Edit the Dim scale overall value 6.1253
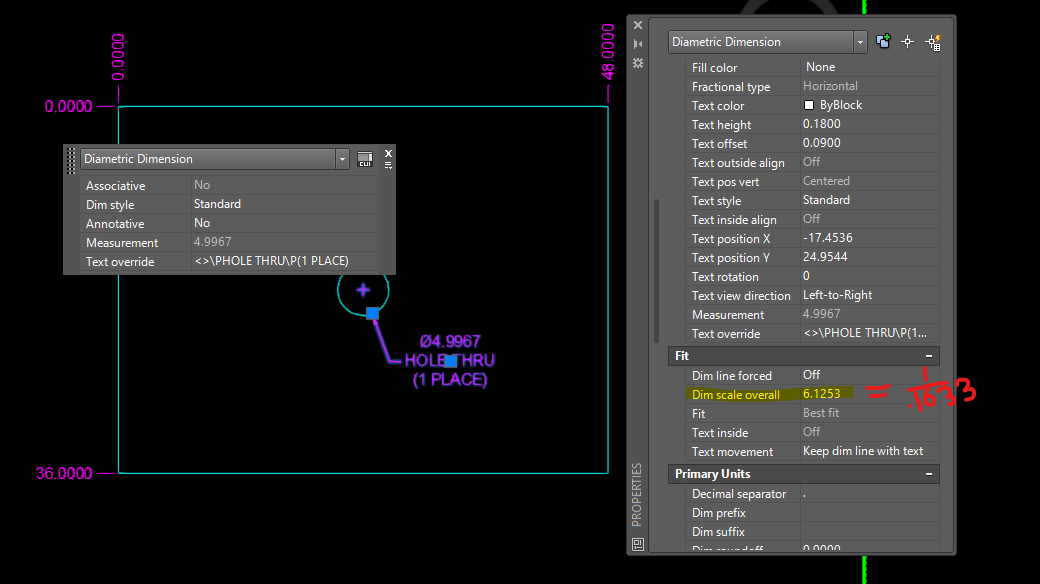The height and width of the screenshot is (584, 1040). point(826,394)
